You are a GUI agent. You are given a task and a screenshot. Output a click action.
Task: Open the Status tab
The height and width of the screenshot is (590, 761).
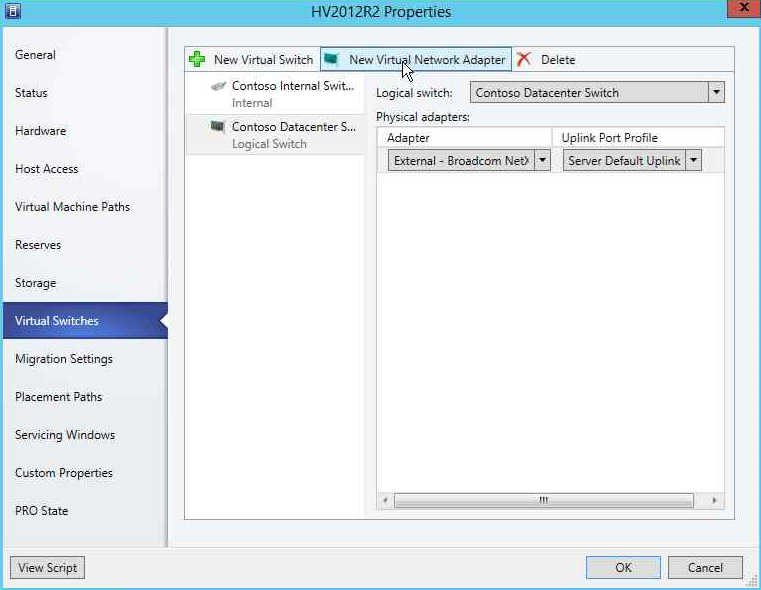(x=85, y=93)
